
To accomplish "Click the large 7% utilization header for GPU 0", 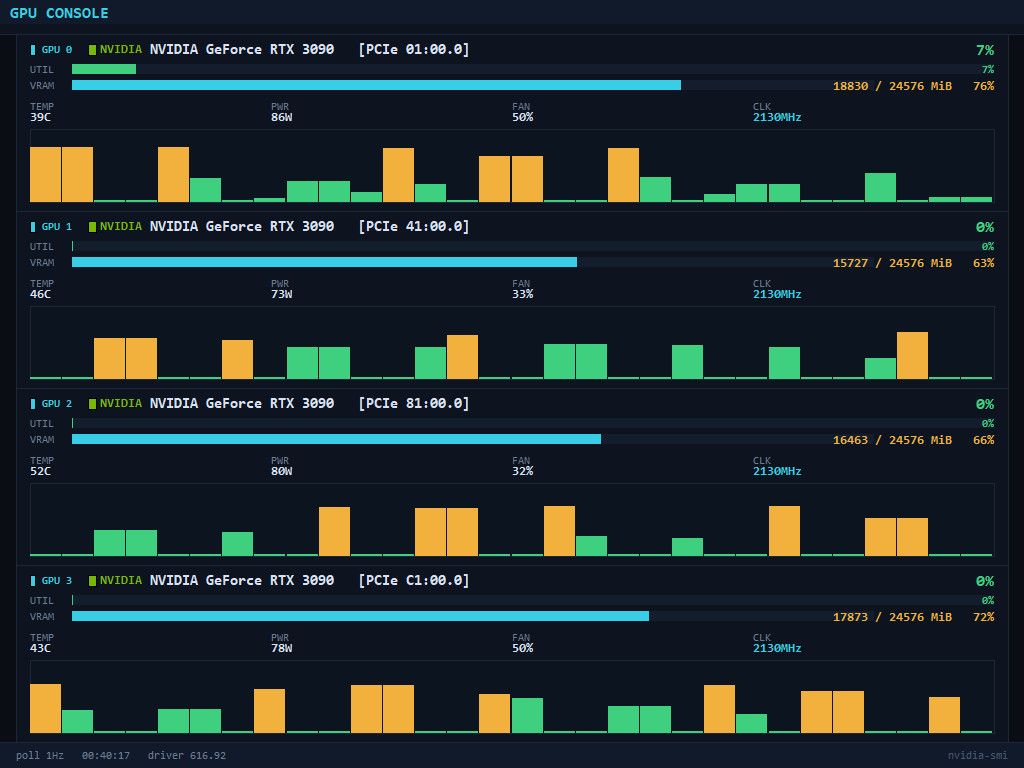I will 985,50.
